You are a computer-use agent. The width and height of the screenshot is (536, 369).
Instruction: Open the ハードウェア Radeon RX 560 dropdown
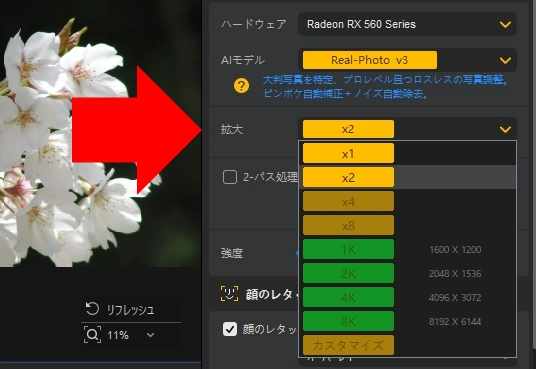pos(407,24)
